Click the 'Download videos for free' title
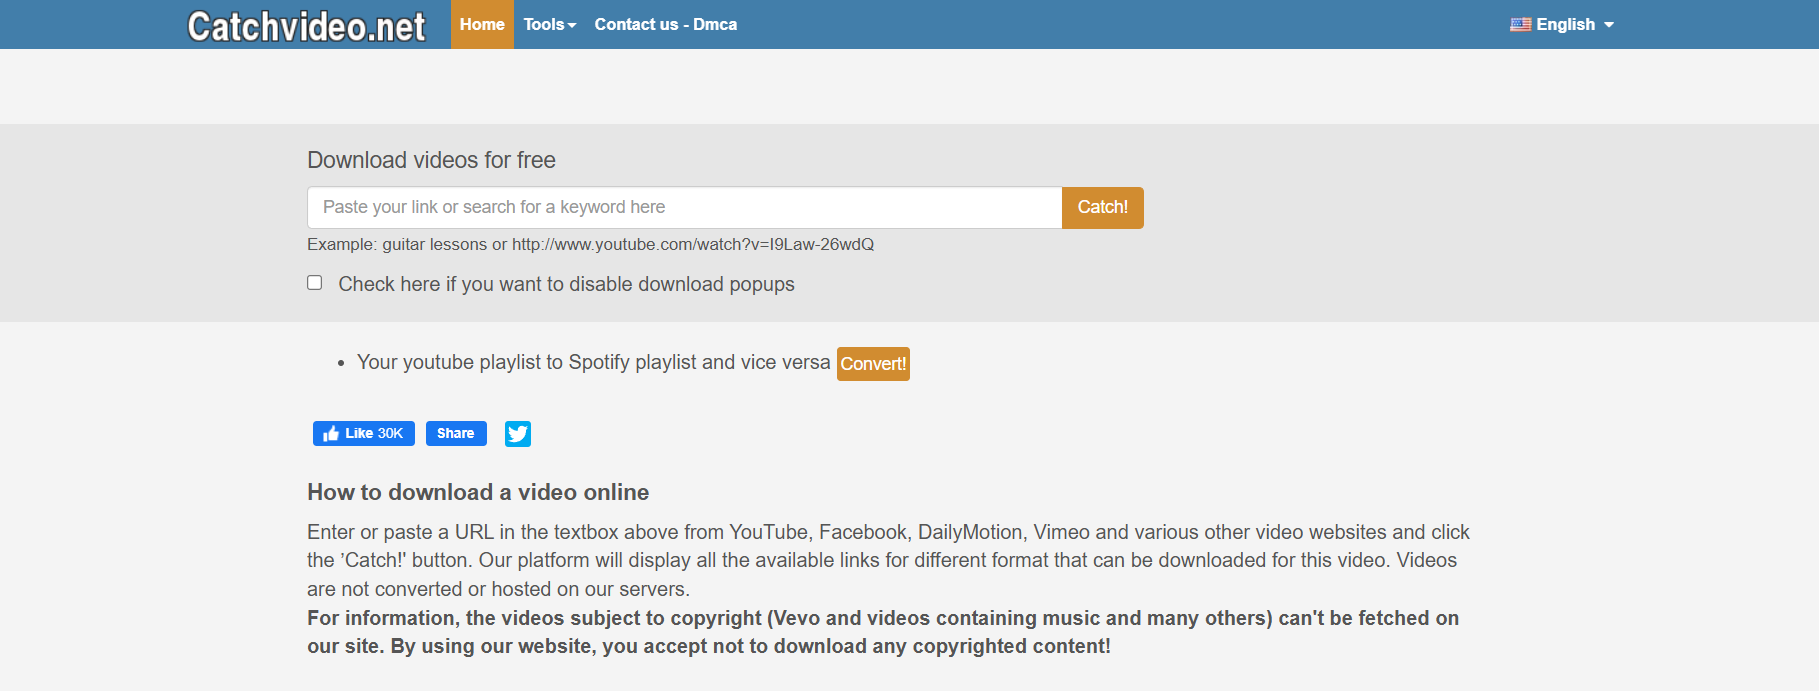1819x691 pixels. click(431, 160)
